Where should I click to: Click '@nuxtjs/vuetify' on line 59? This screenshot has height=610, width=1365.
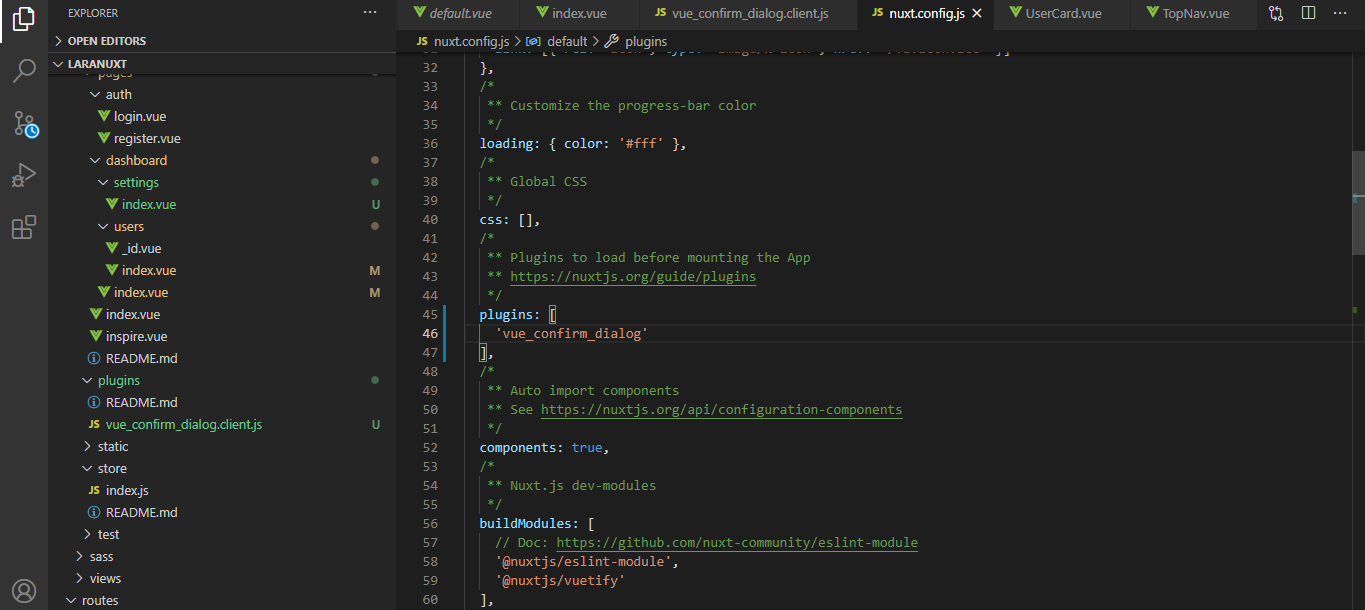(560, 580)
